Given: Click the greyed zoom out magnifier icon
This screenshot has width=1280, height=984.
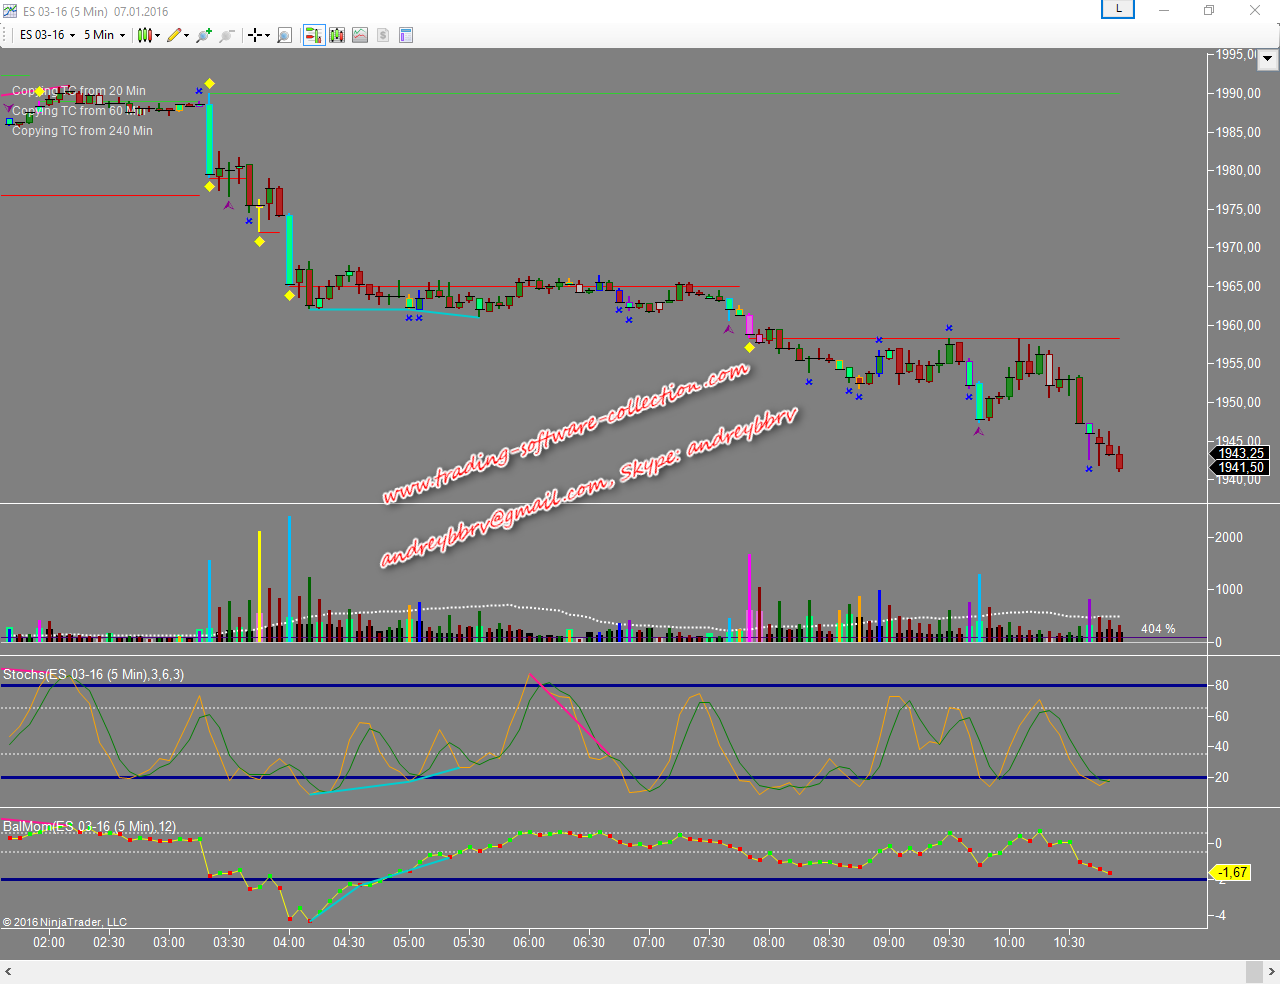Looking at the screenshot, I should click(x=227, y=35).
